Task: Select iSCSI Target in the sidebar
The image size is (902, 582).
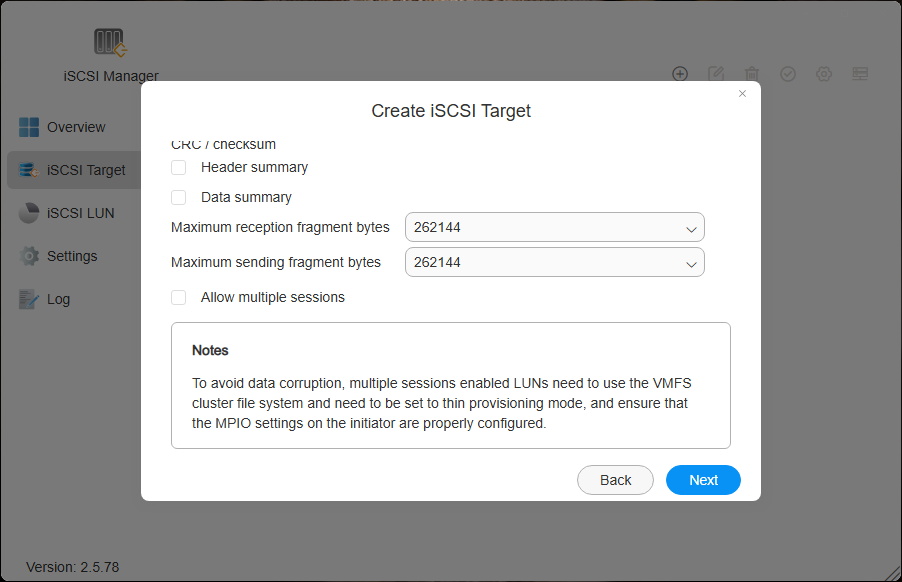Action: [85, 170]
